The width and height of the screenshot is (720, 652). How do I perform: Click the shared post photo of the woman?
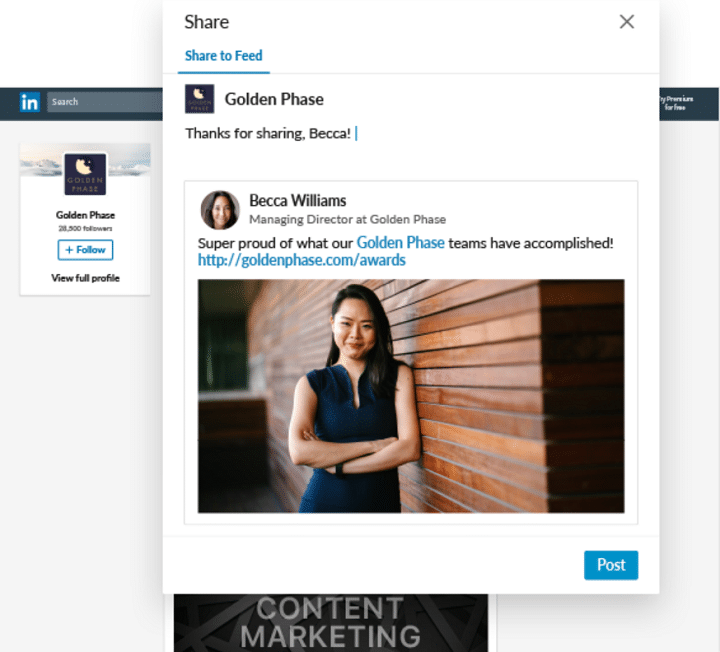pos(411,396)
